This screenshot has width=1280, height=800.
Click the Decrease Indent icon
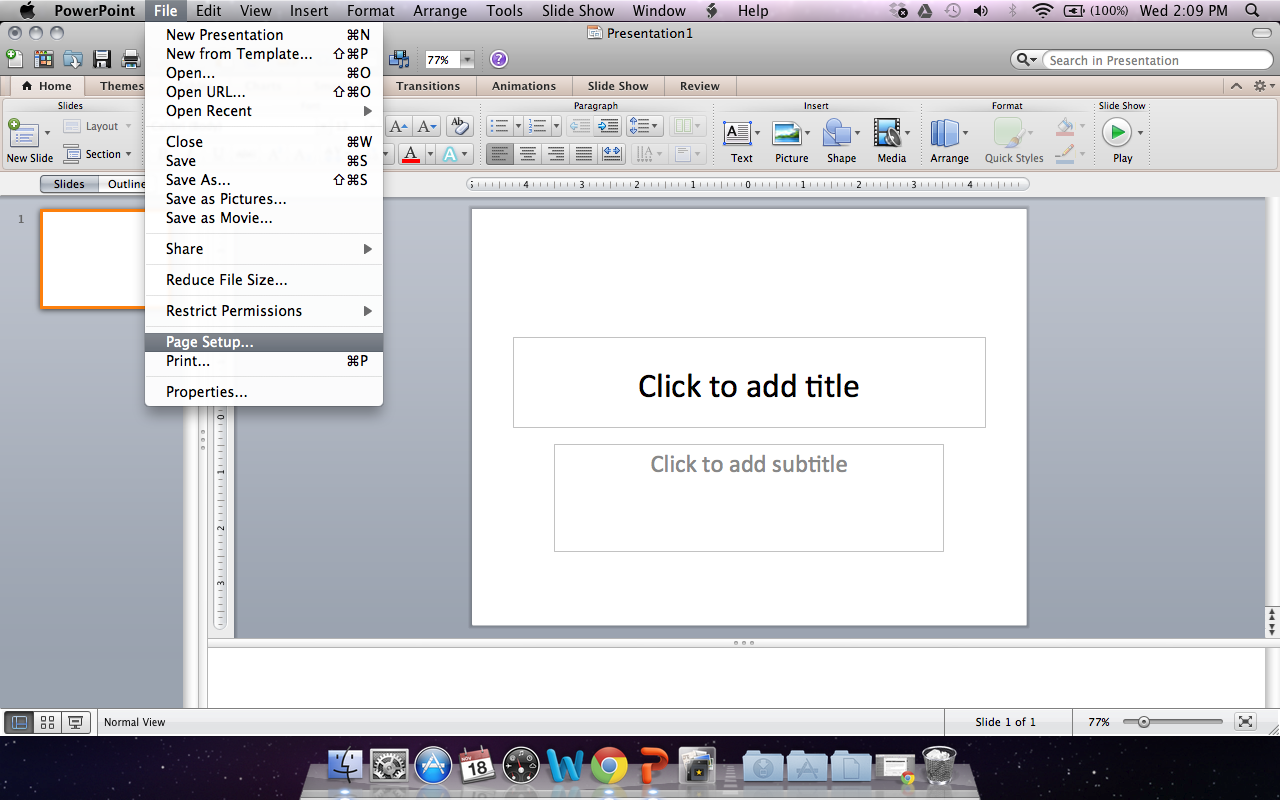(579, 126)
